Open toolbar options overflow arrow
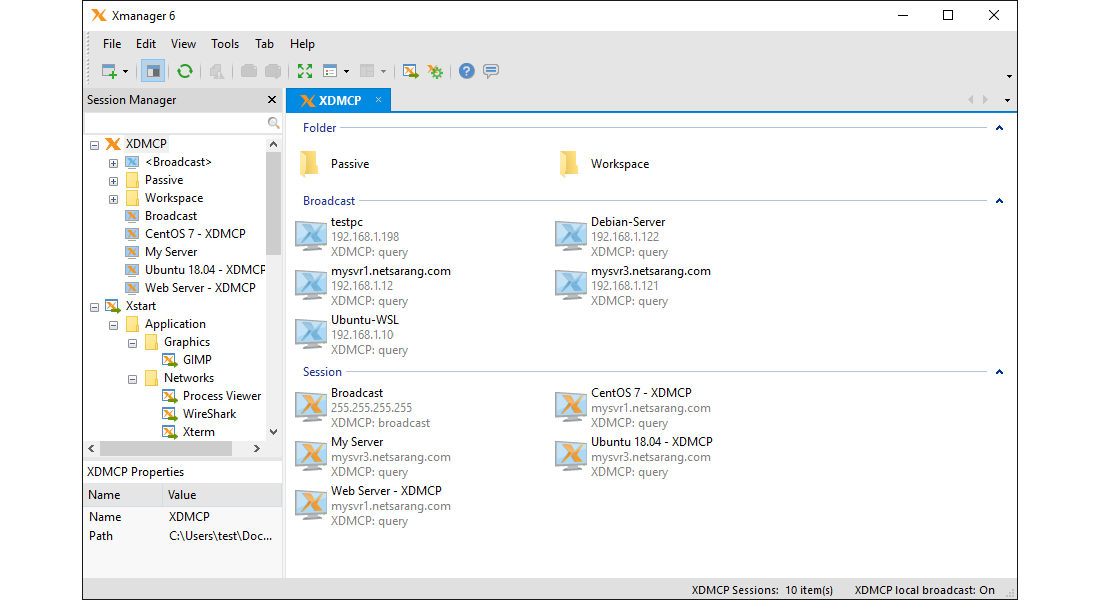 coord(1009,76)
